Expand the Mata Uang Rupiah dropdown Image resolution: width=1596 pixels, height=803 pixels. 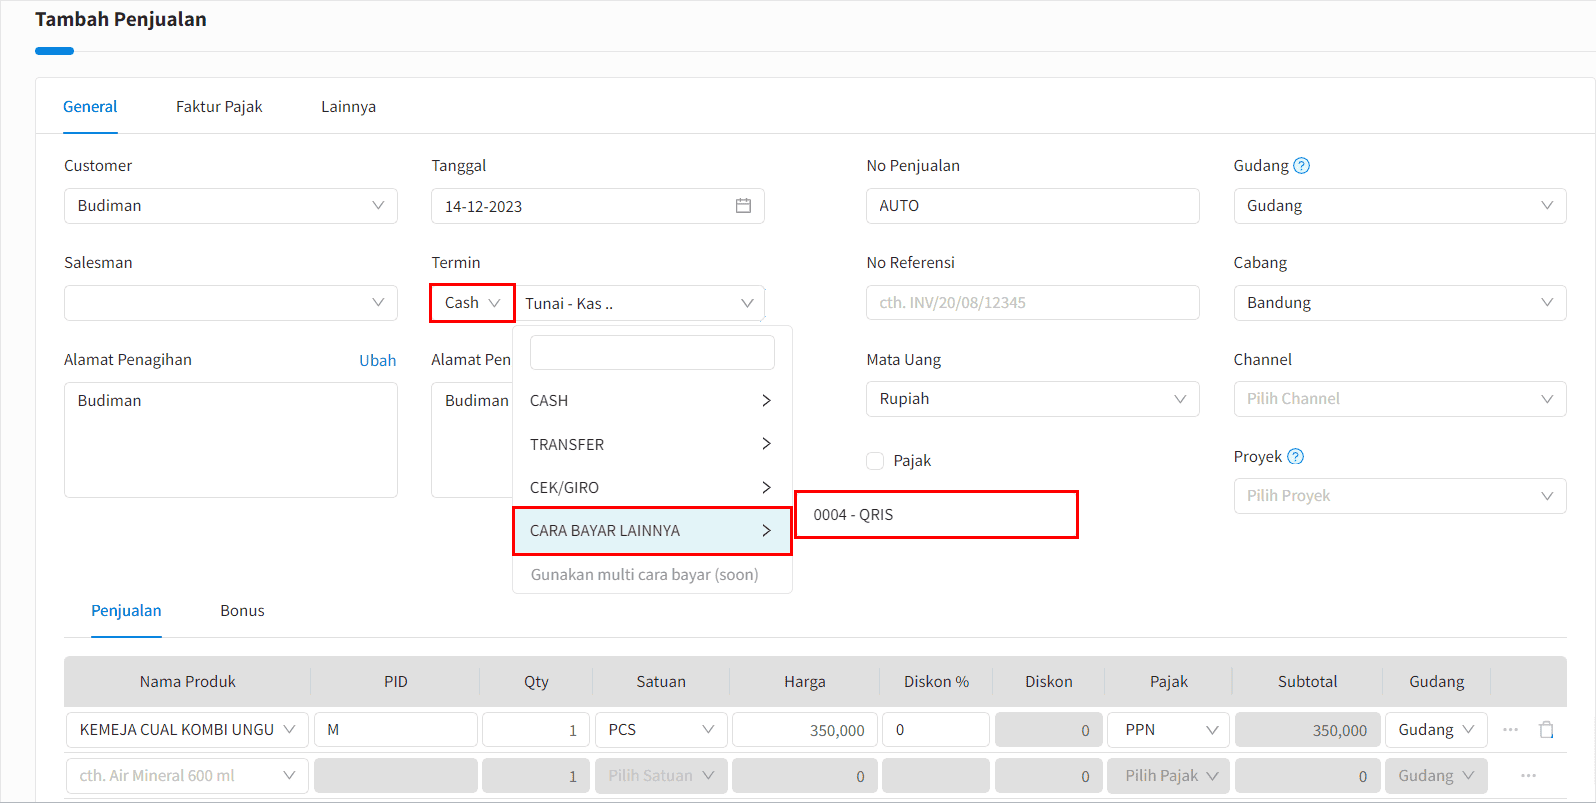click(x=1032, y=399)
